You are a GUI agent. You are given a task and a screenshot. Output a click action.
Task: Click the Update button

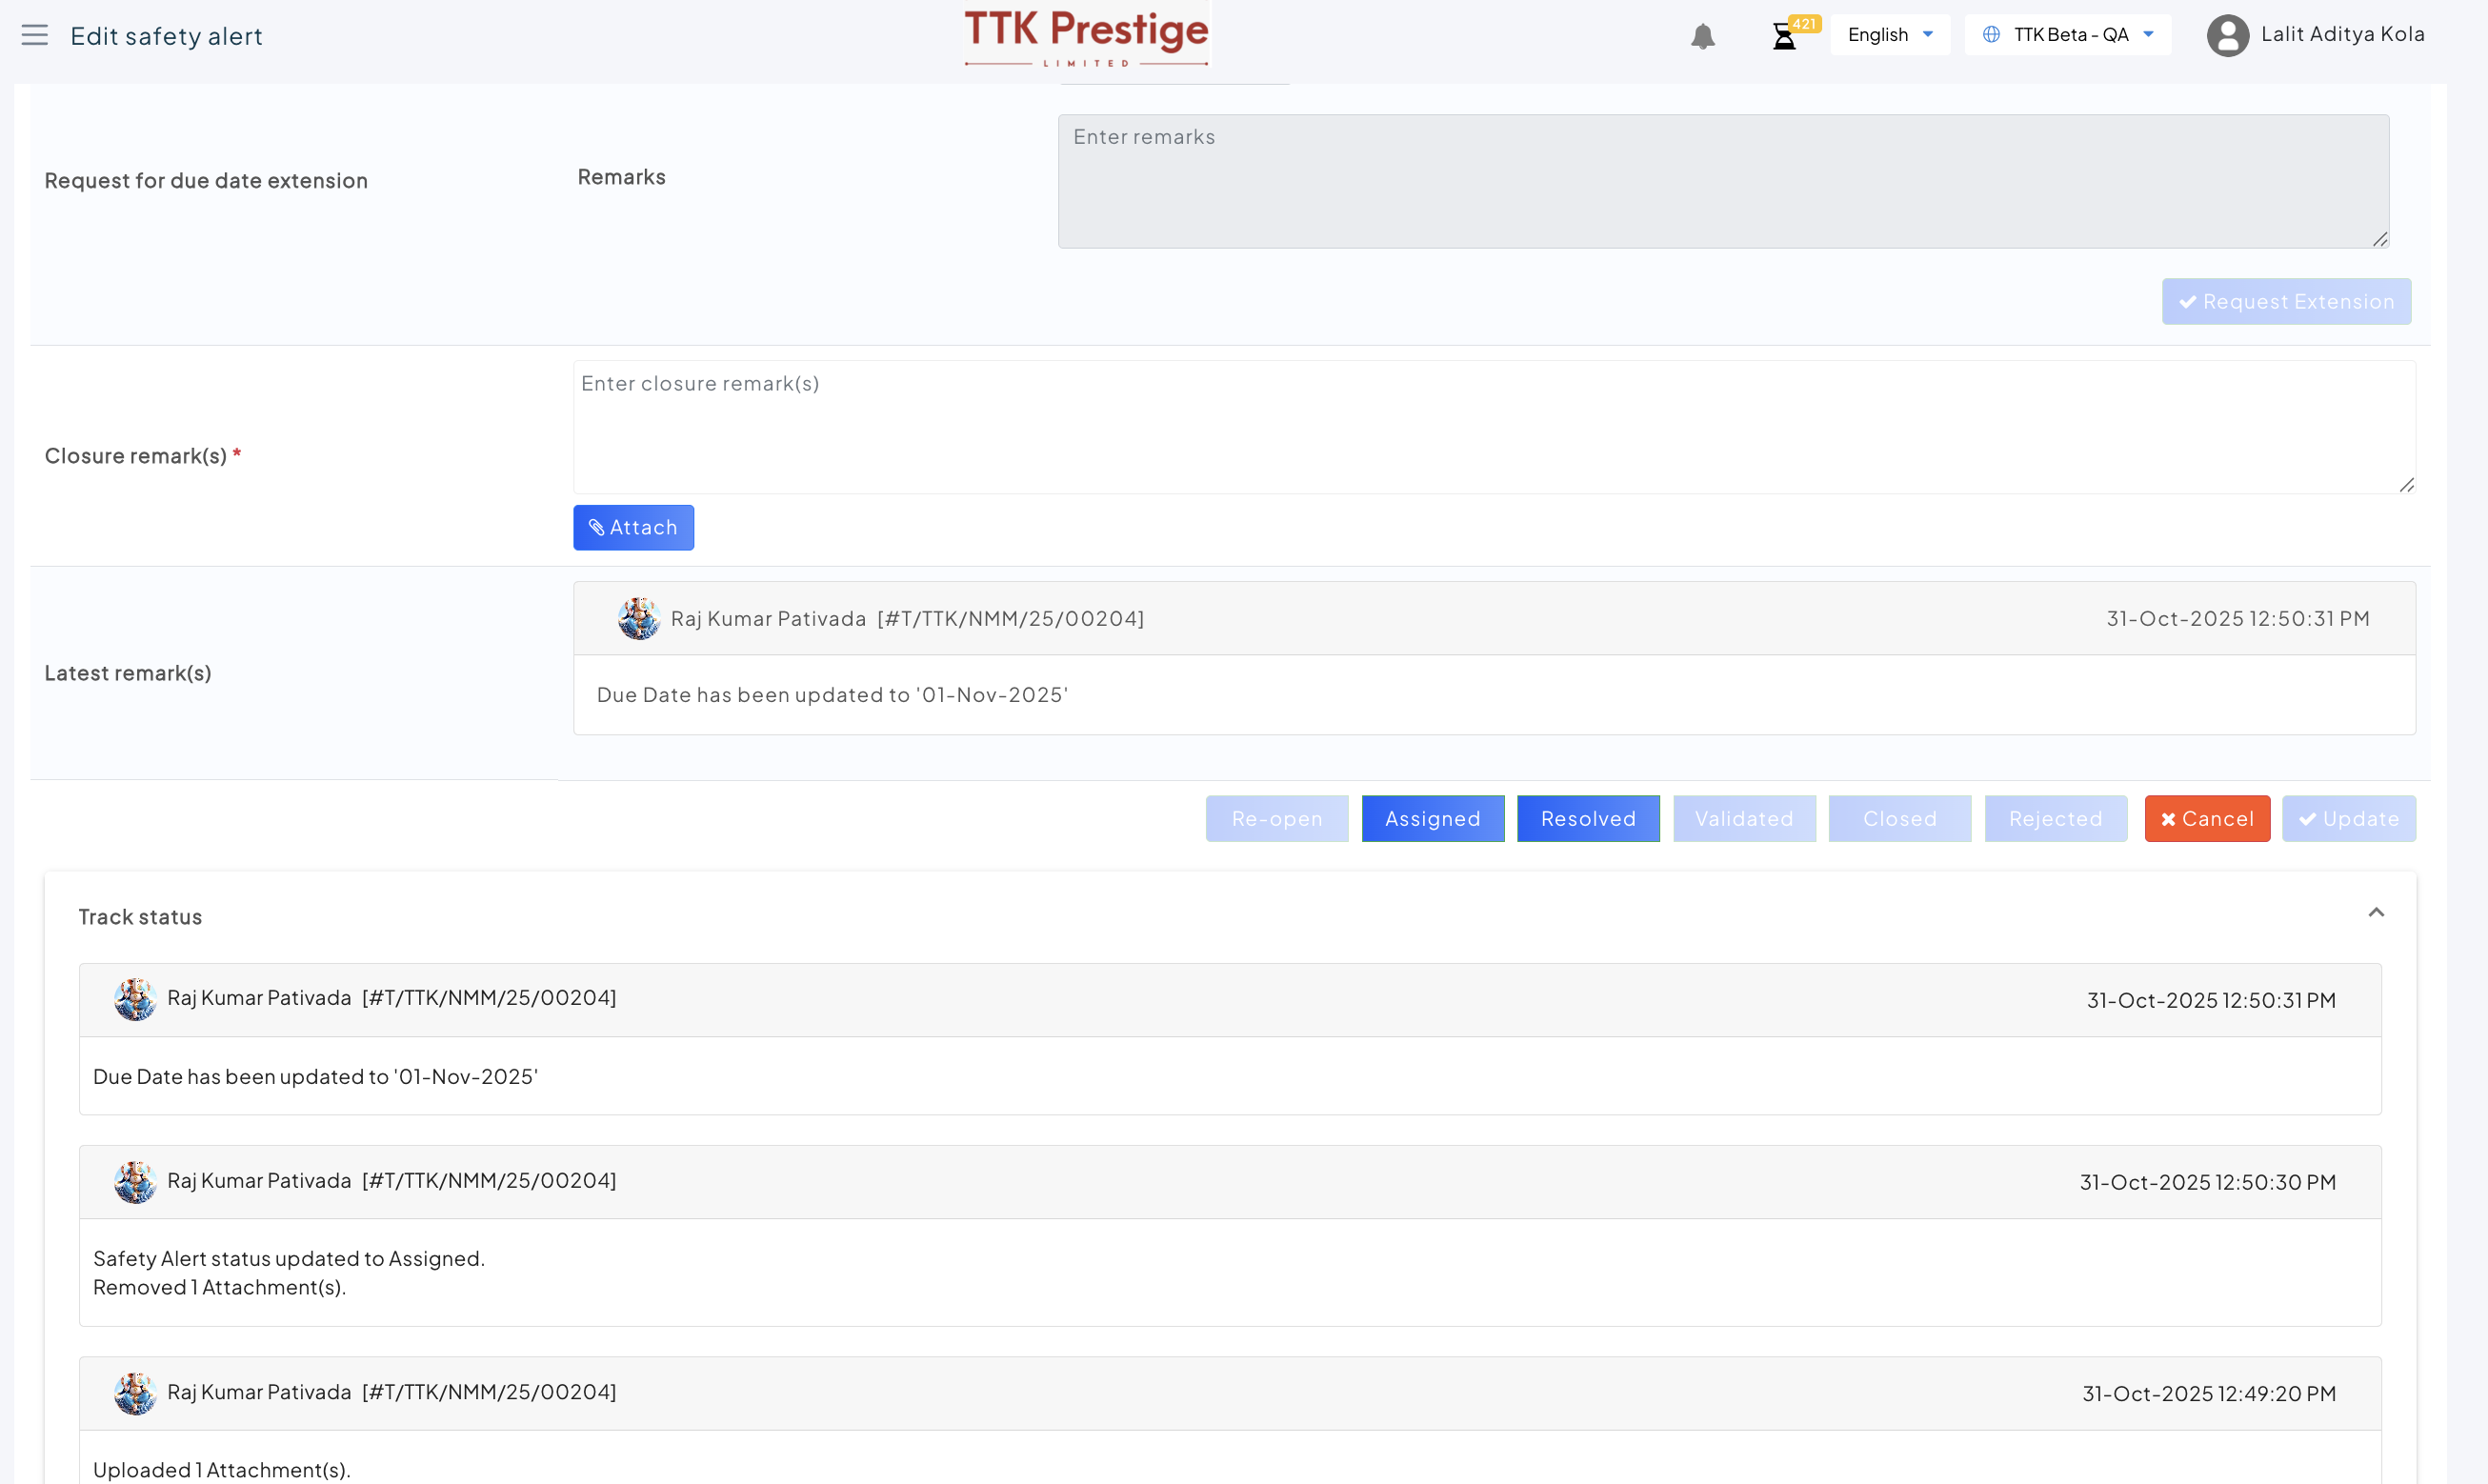pos(2348,819)
